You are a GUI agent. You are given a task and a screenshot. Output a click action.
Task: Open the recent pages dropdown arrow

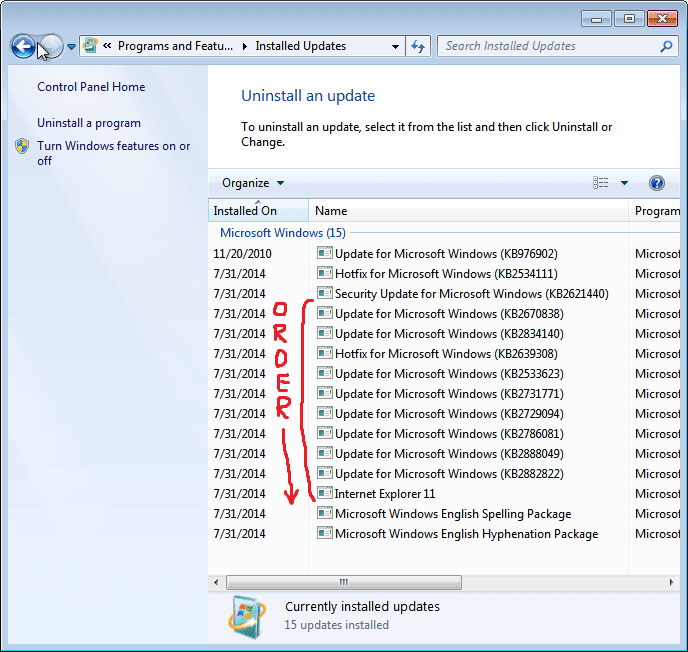71,47
